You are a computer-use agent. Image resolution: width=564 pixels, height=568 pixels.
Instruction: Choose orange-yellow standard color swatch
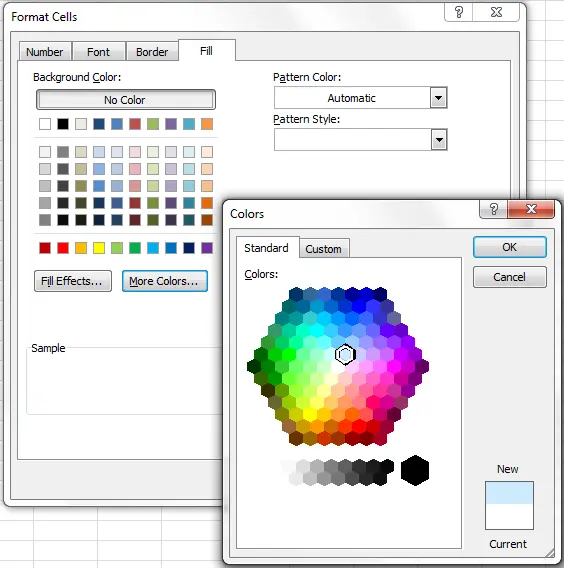click(x=81, y=248)
